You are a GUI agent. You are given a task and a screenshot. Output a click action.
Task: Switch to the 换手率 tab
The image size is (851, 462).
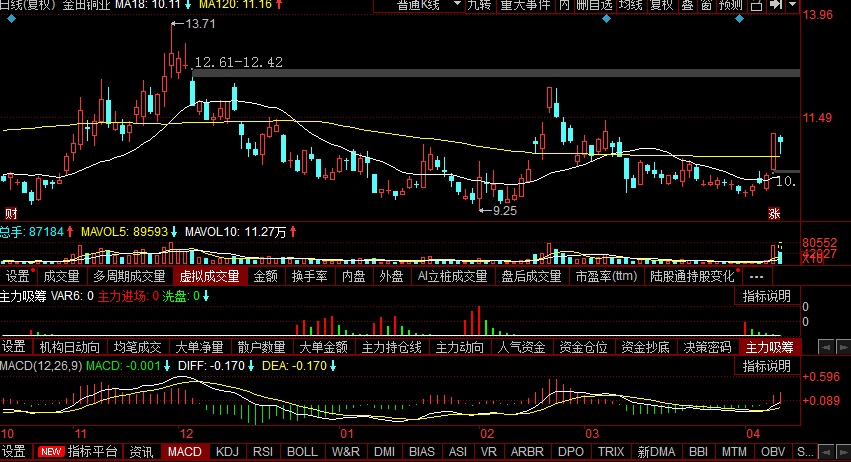tap(309, 276)
